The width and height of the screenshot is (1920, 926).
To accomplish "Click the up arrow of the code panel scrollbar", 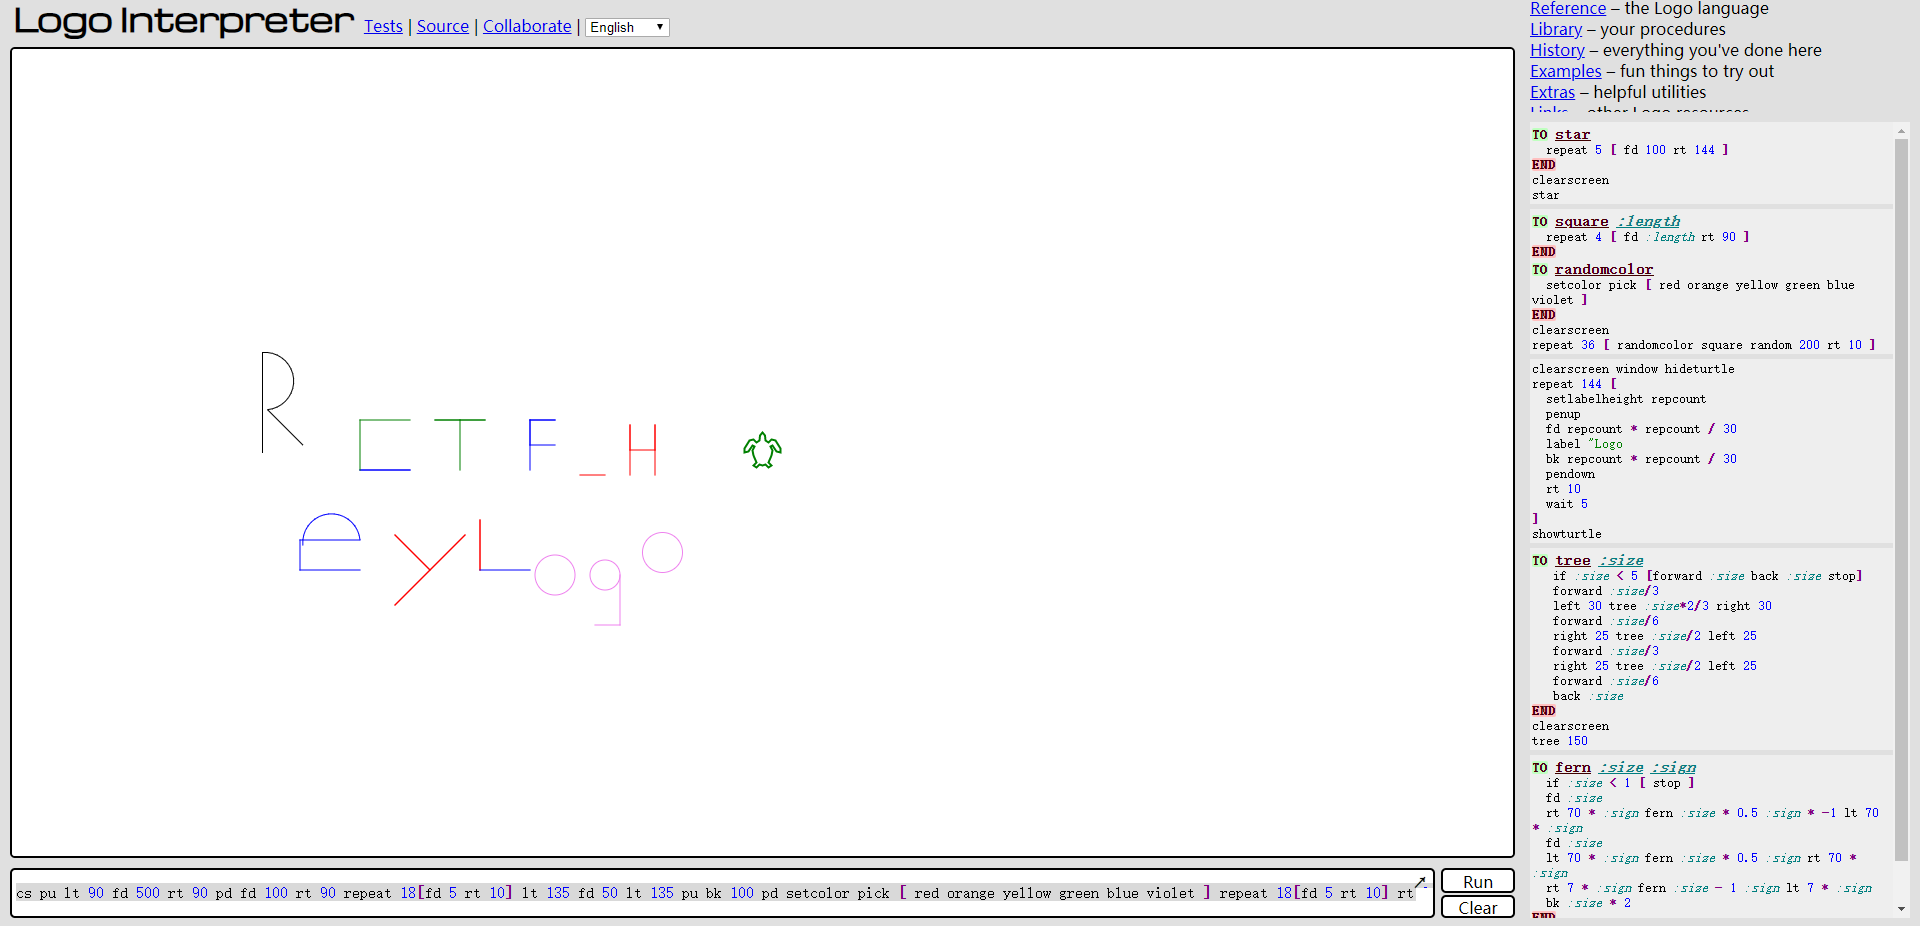I will [x=1901, y=131].
